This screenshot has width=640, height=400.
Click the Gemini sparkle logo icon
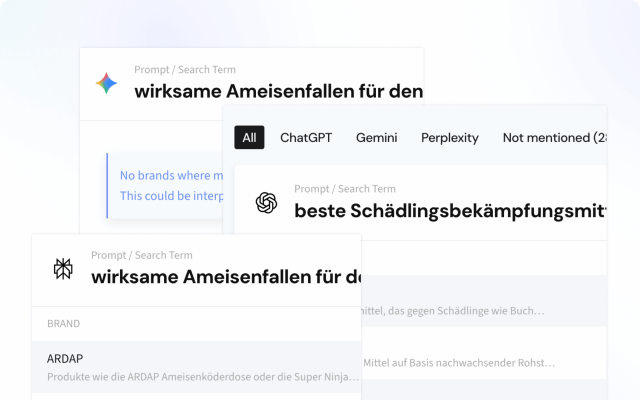[x=106, y=83]
